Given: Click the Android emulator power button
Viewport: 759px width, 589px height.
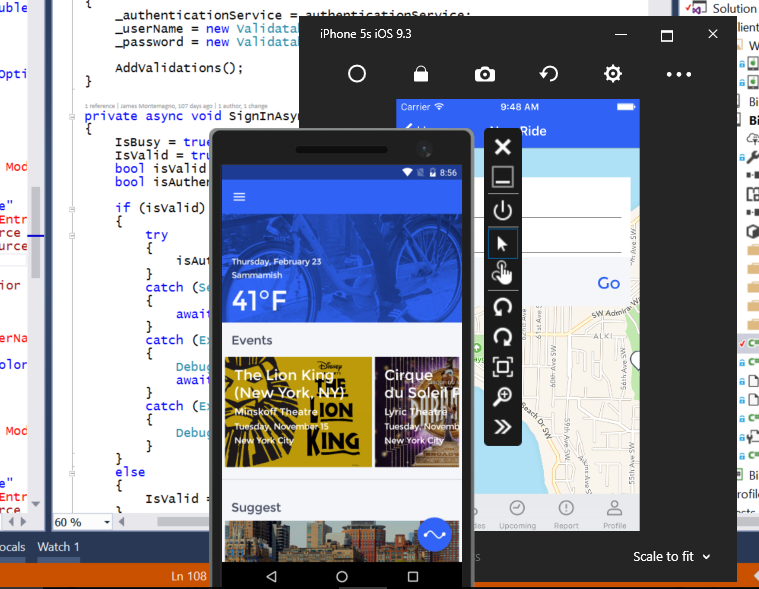Looking at the screenshot, I should coord(502,211).
